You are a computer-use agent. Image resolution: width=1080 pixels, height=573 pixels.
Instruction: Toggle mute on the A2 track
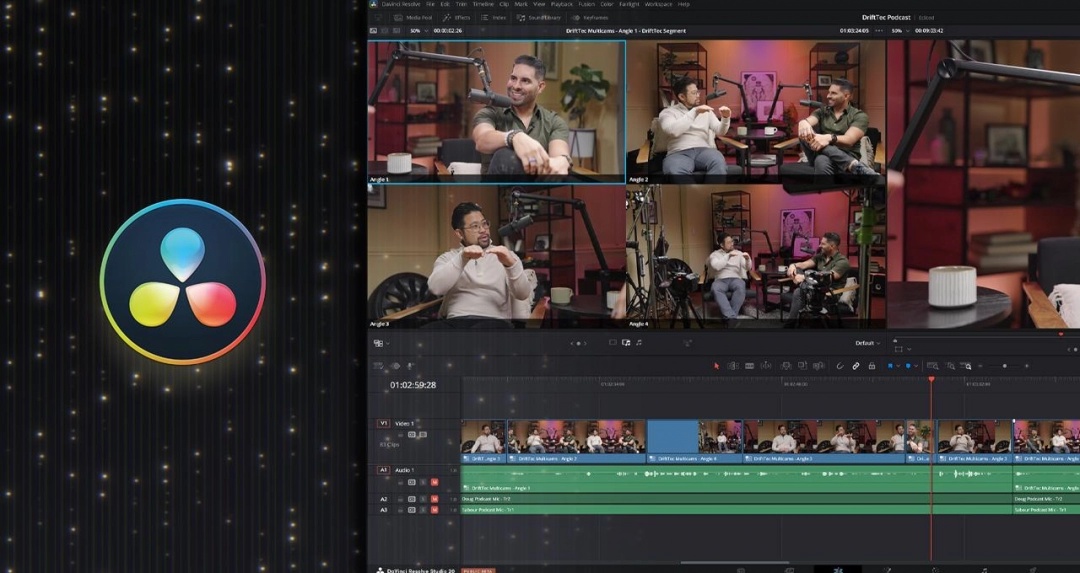[x=434, y=499]
